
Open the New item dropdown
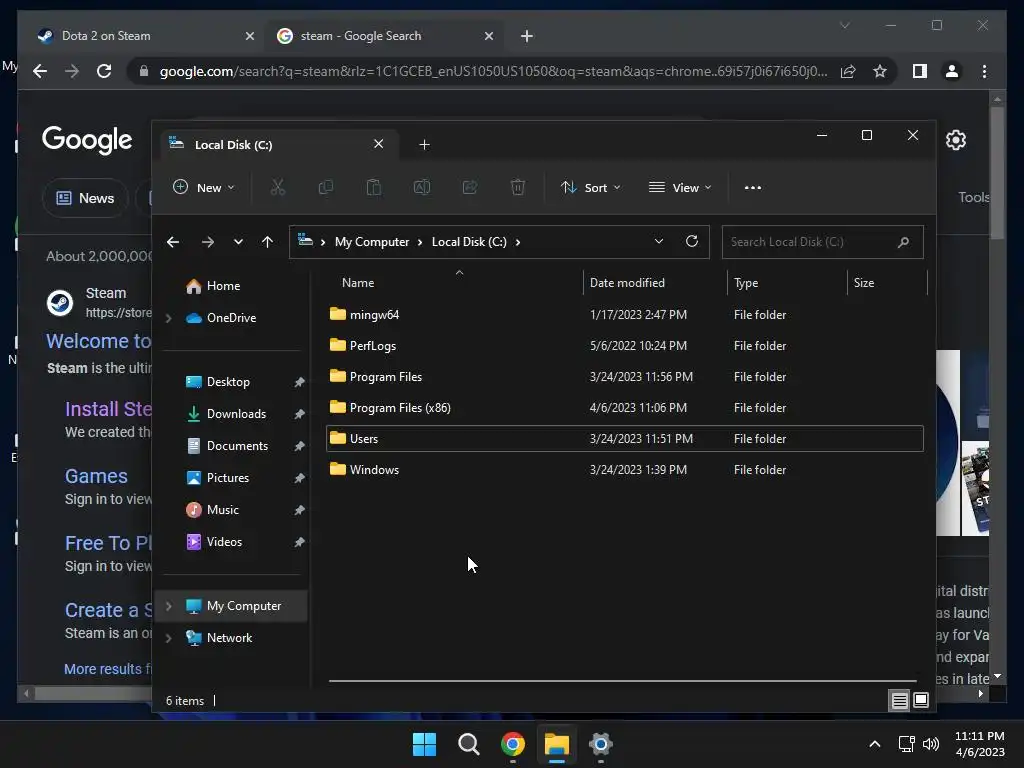pyautogui.click(x=203, y=187)
